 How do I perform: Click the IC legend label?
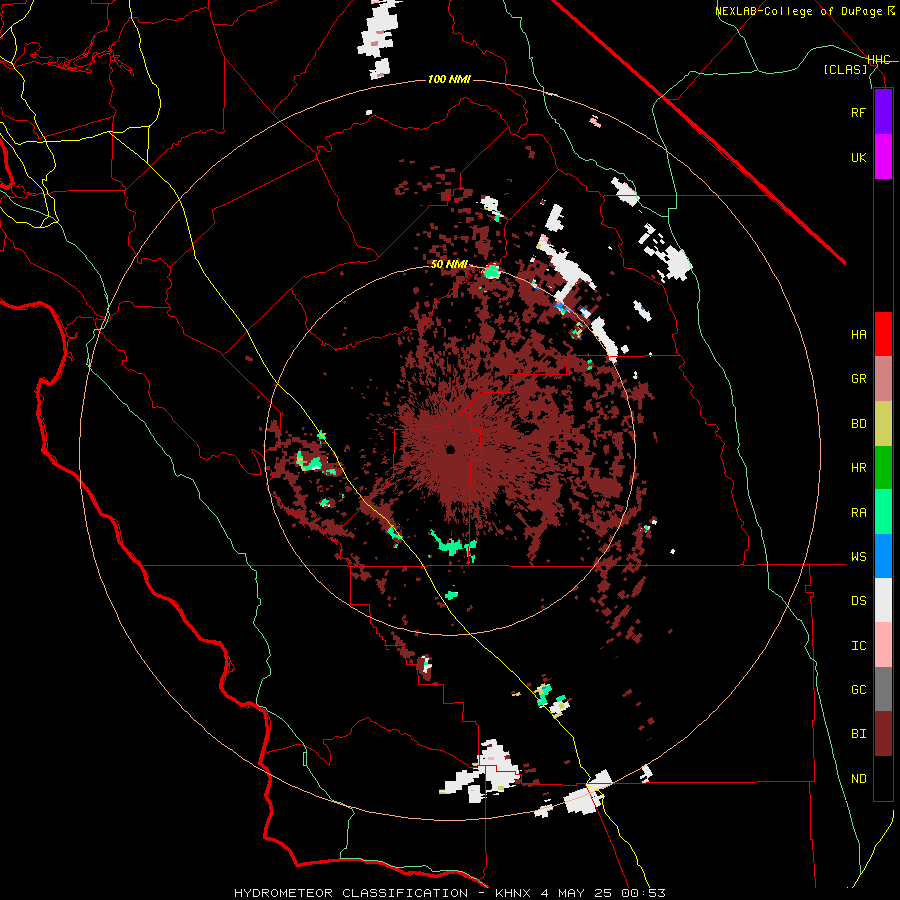click(x=858, y=646)
